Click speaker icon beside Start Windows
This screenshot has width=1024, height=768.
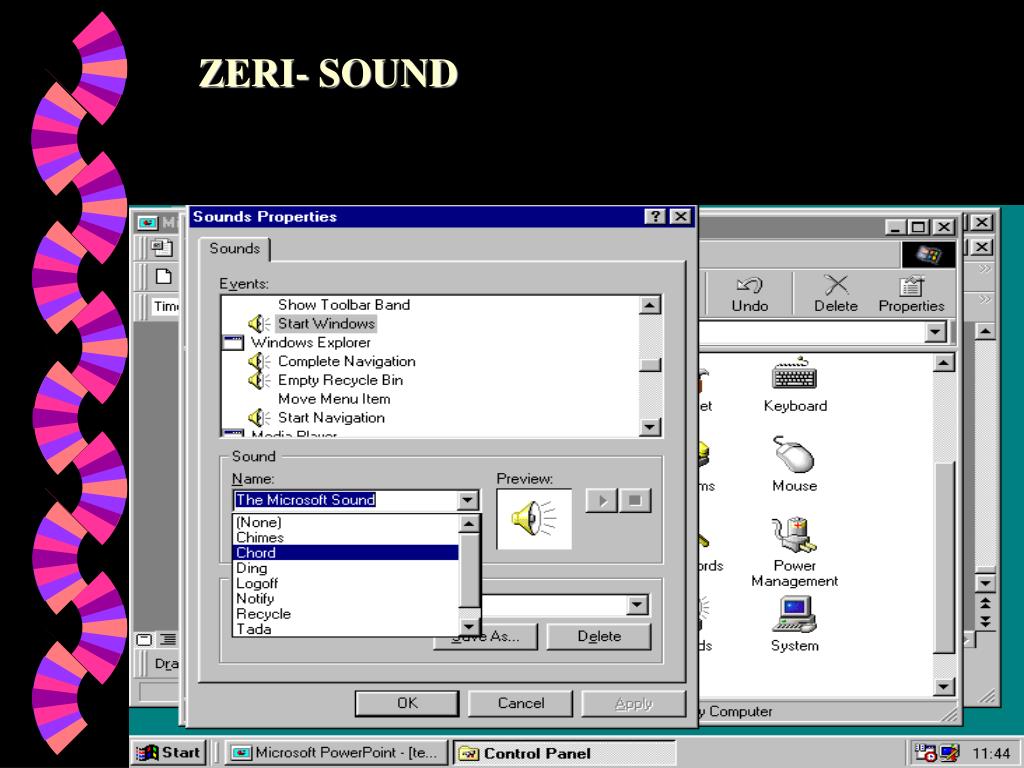(259, 323)
